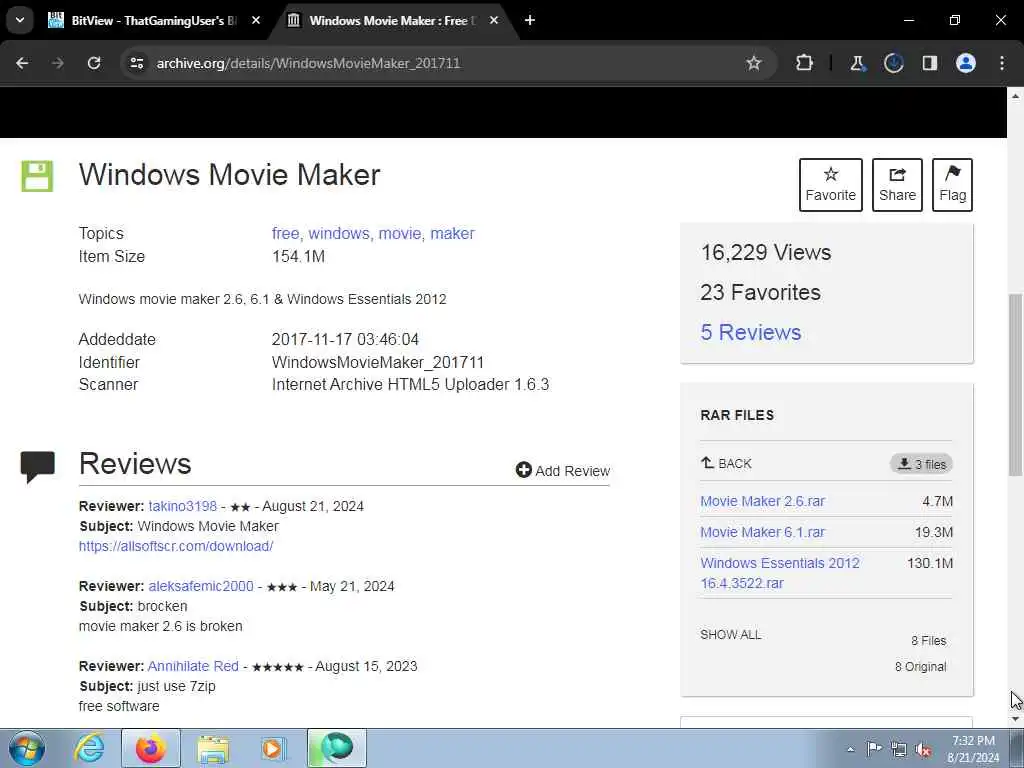This screenshot has width=1024, height=768.
Task: View site information icon in address bar
Action: tap(136, 63)
